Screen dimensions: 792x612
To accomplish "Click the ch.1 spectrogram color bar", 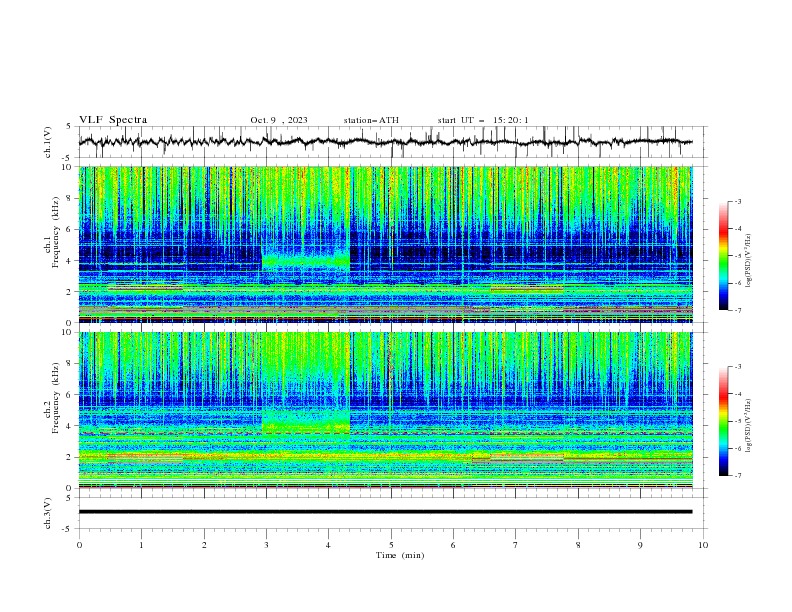I will pyautogui.click(x=723, y=255).
